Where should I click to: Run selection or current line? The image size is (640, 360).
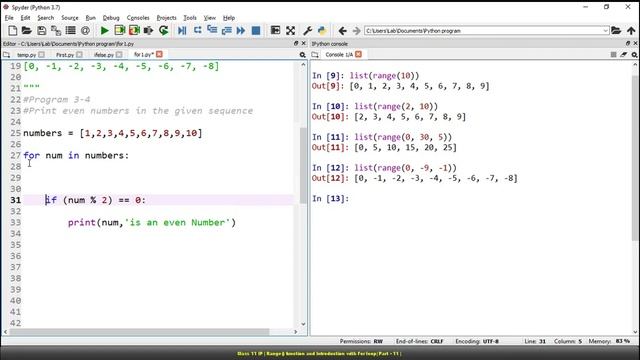149,31
